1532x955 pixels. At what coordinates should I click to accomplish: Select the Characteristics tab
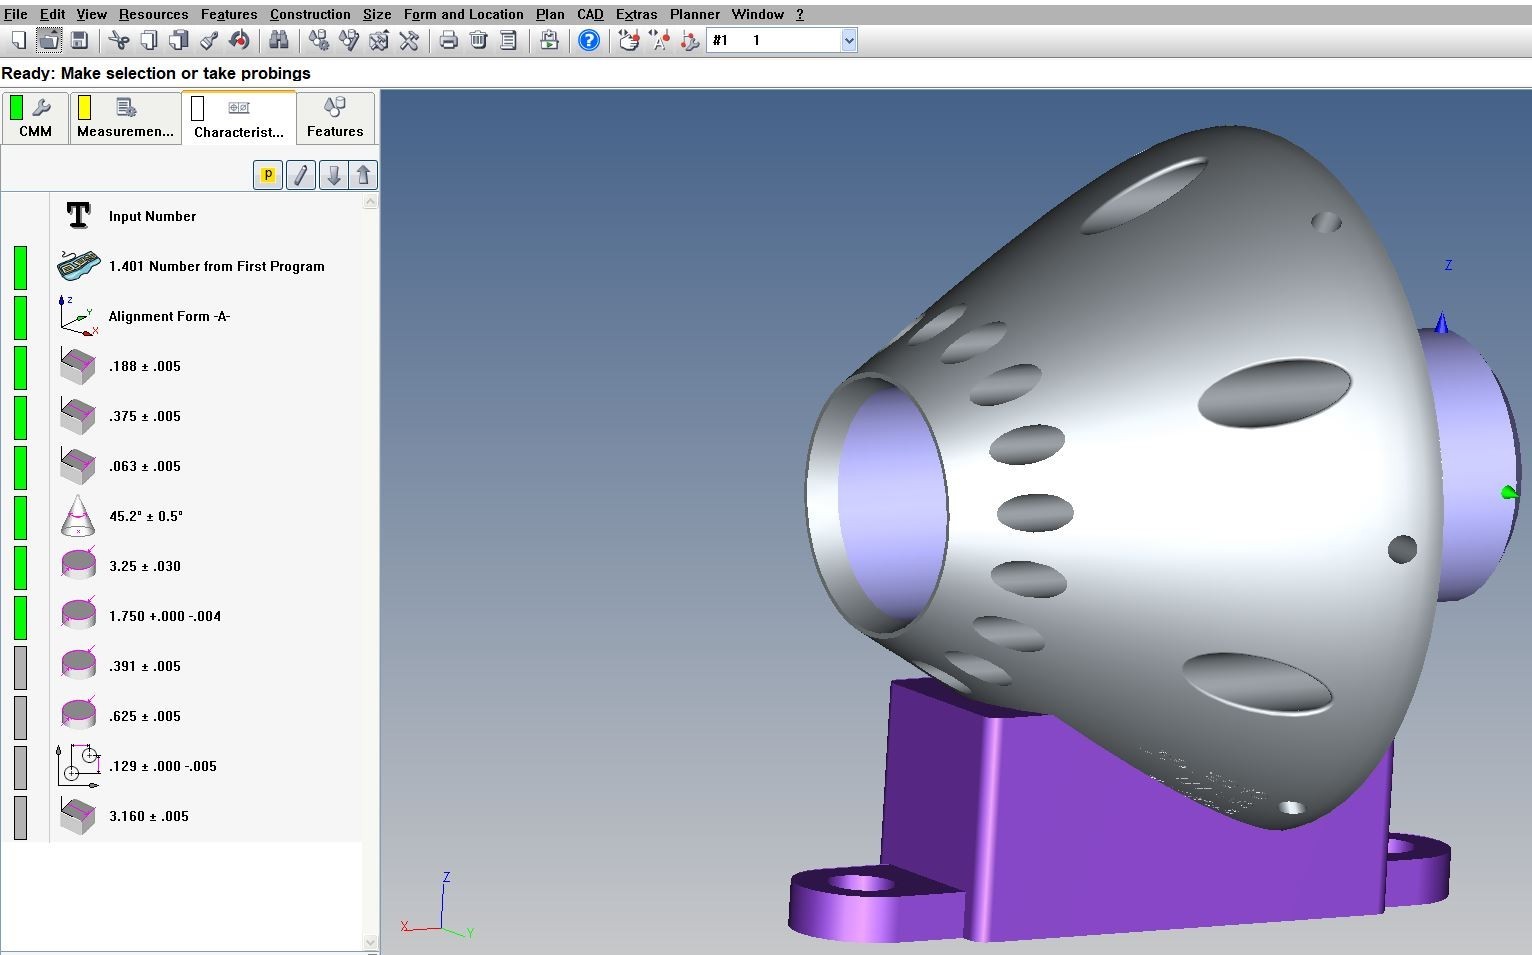(x=239, y=118)
